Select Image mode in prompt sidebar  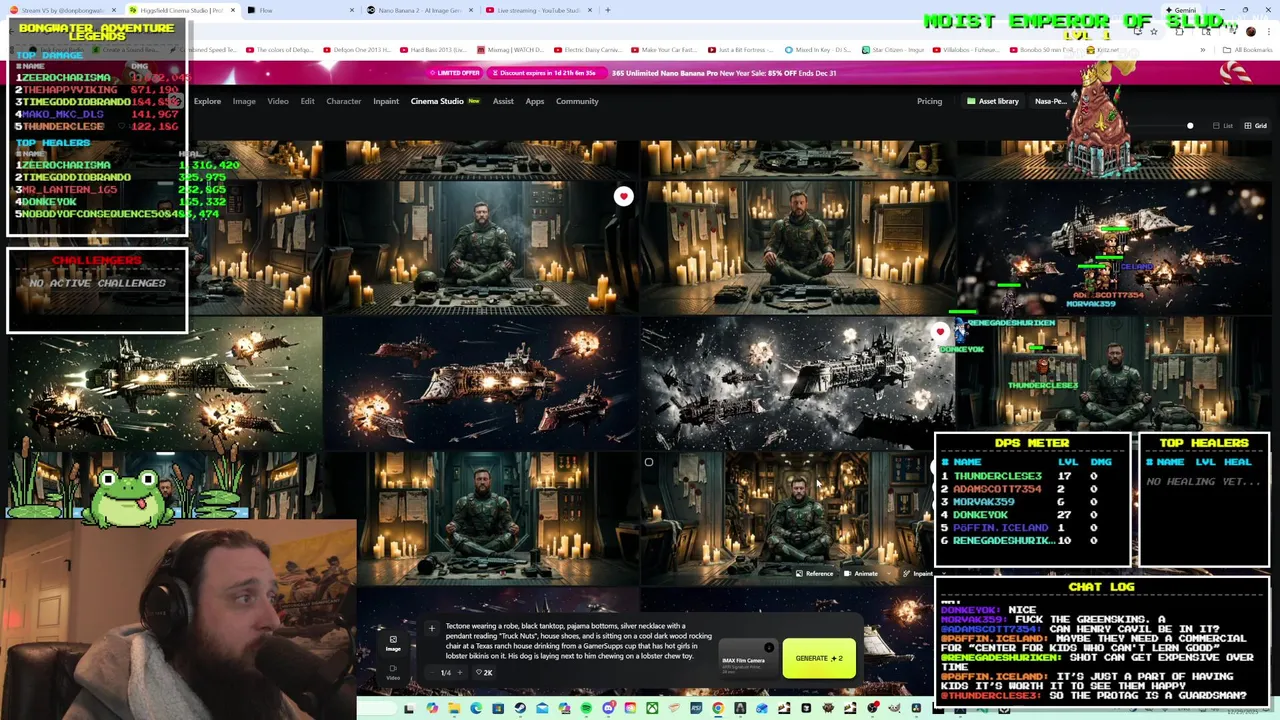(393, 643)
